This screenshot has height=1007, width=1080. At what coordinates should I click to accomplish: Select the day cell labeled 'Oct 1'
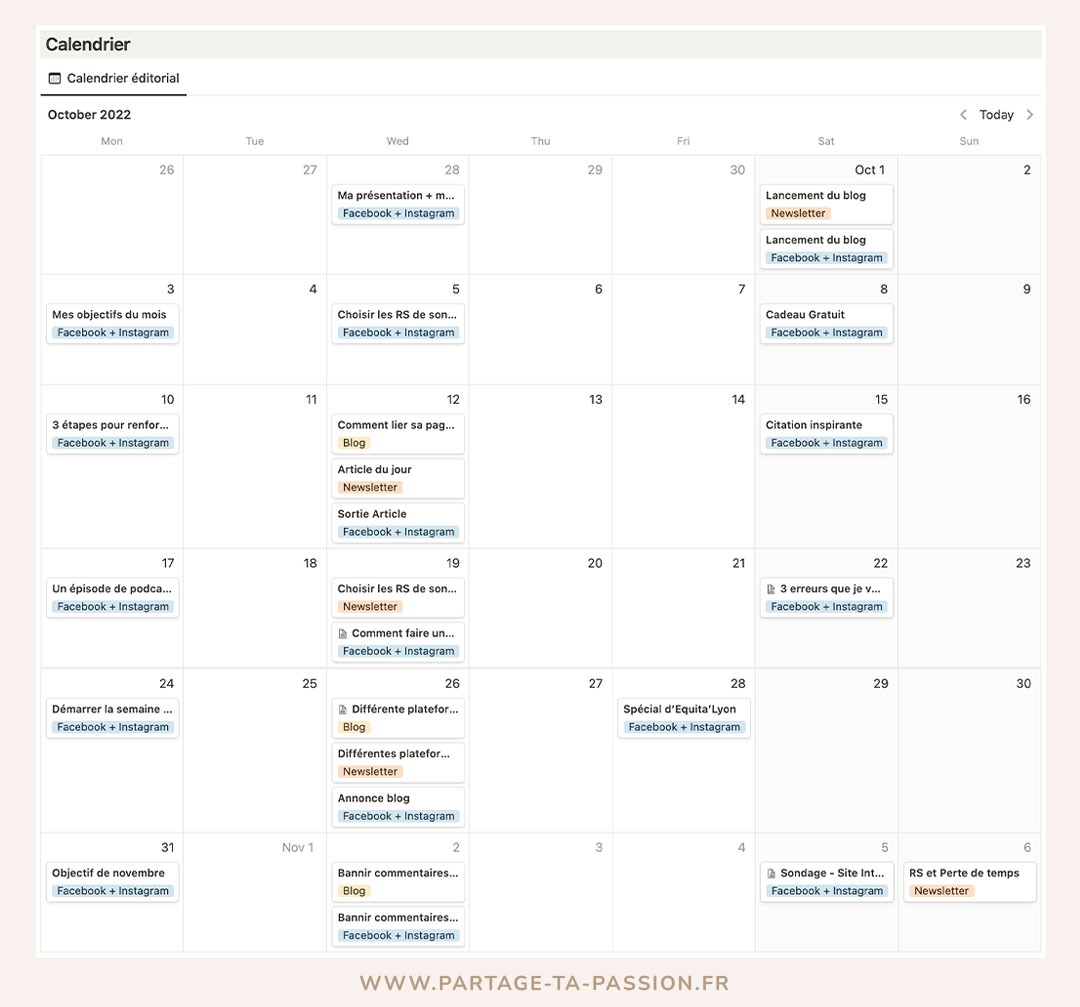827,215
